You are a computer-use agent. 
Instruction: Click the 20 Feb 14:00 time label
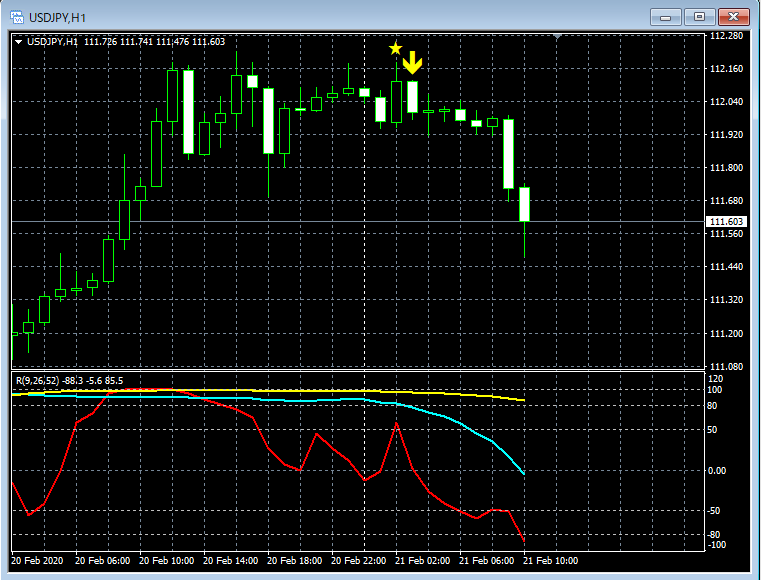pyautogui.click(x=230, y=561)
